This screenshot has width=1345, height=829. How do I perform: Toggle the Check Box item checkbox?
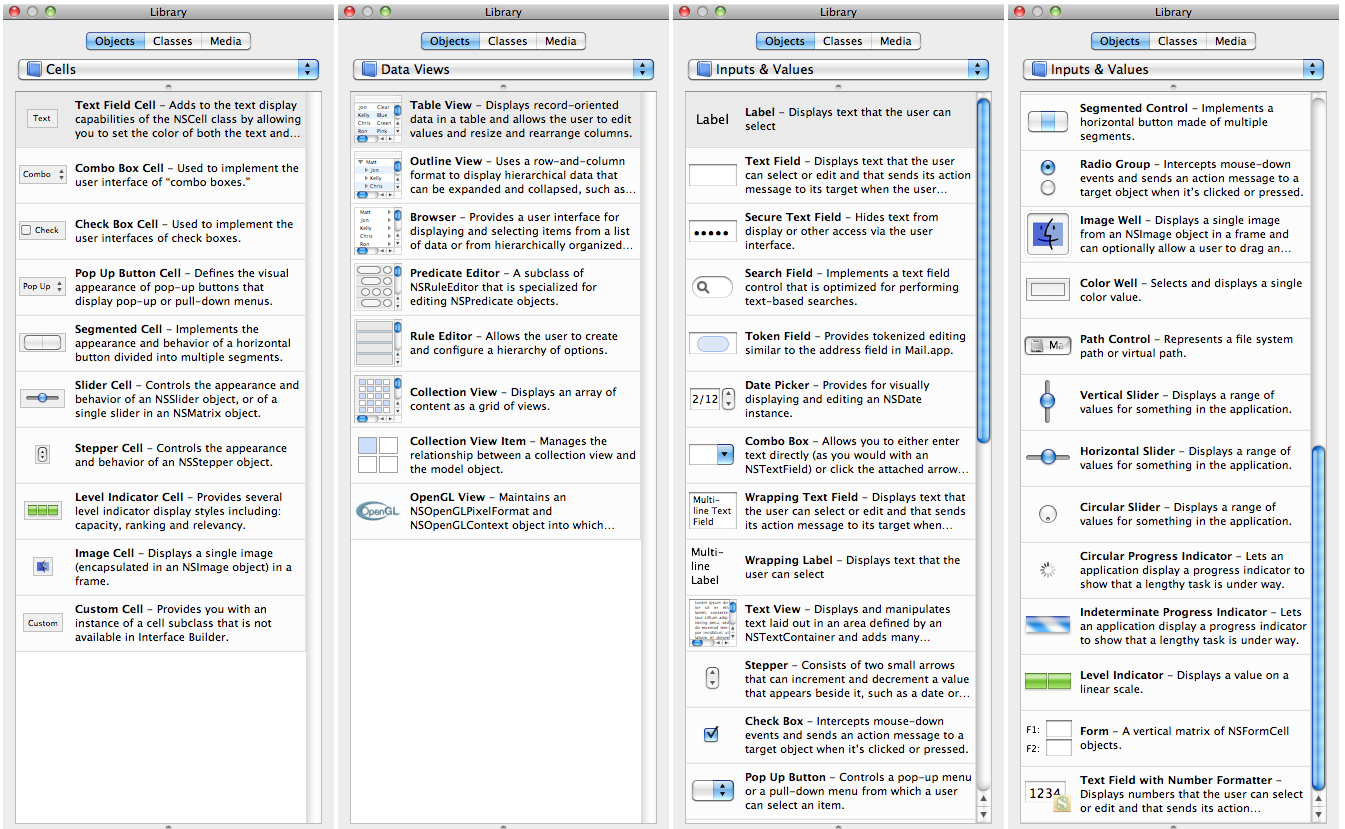coord(711,734)
